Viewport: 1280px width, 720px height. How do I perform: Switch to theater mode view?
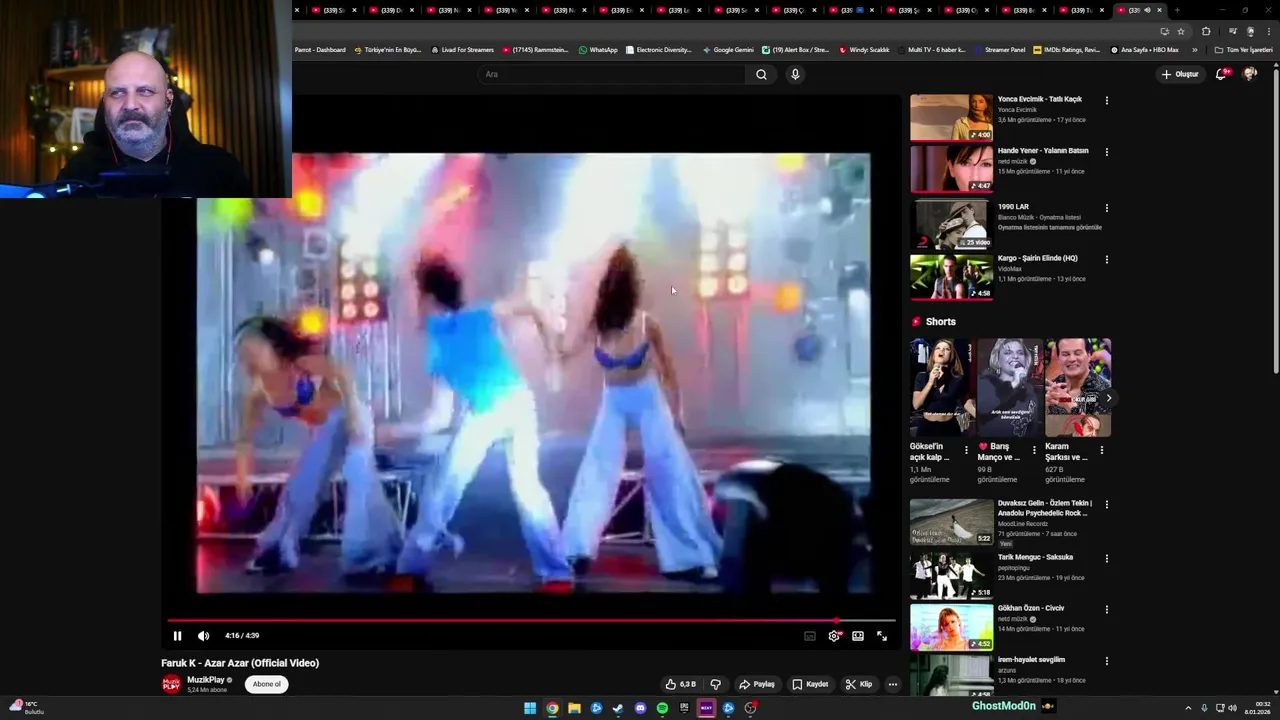click(858, 636)
